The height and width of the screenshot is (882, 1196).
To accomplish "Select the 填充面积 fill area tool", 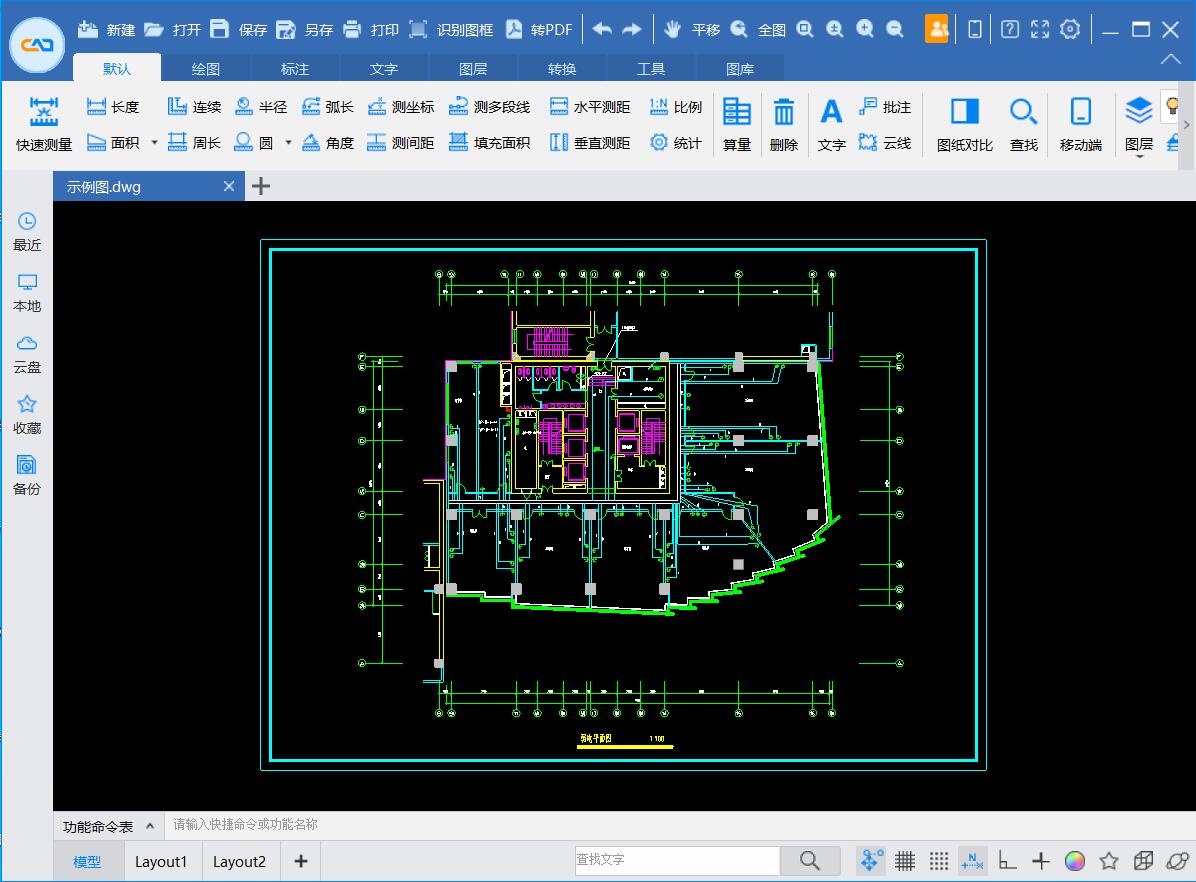I will (489, 143).
